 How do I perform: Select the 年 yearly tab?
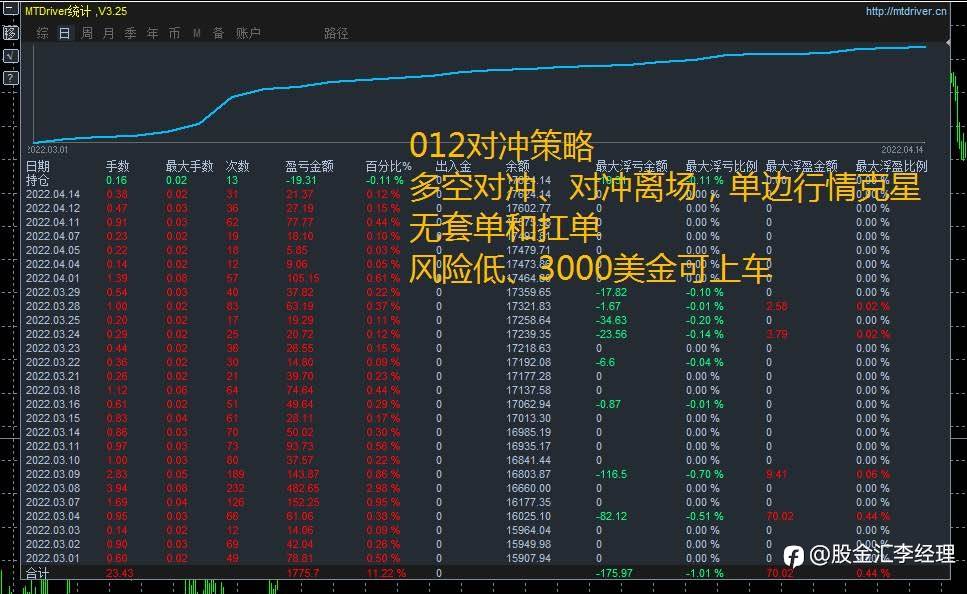point(152,33)
